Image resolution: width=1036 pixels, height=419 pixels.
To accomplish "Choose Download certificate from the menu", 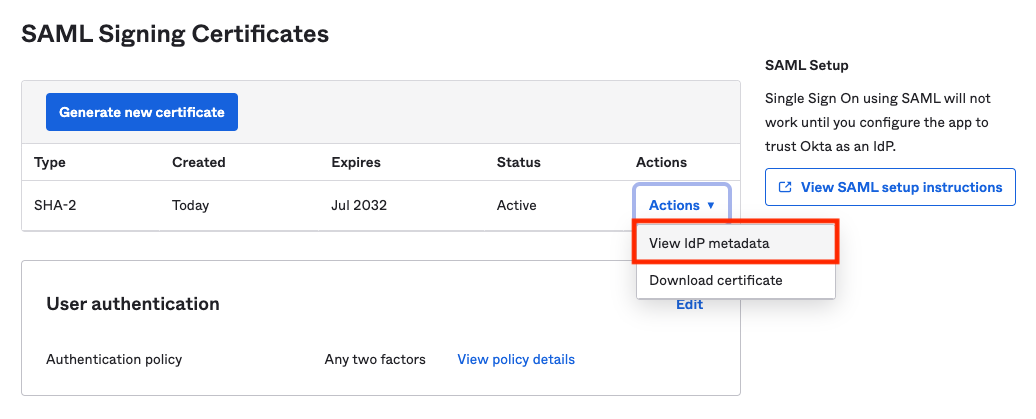I will click(736, 280).
